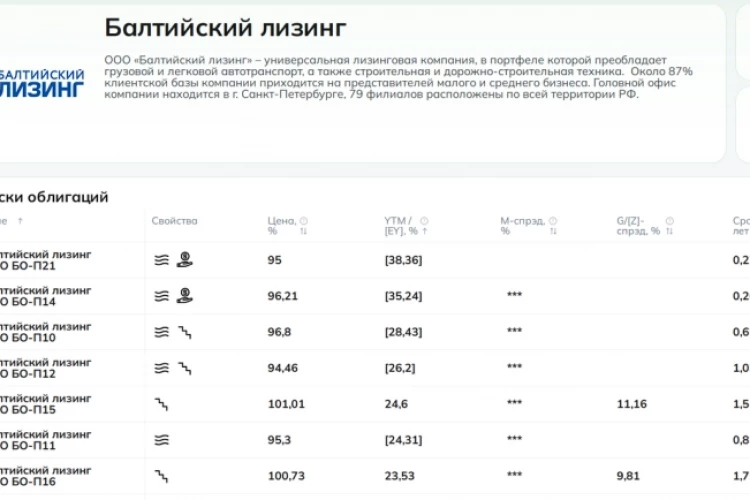Viewport: 750px width, 500px height.
Task: Click the price value 95
Action: 275,260
